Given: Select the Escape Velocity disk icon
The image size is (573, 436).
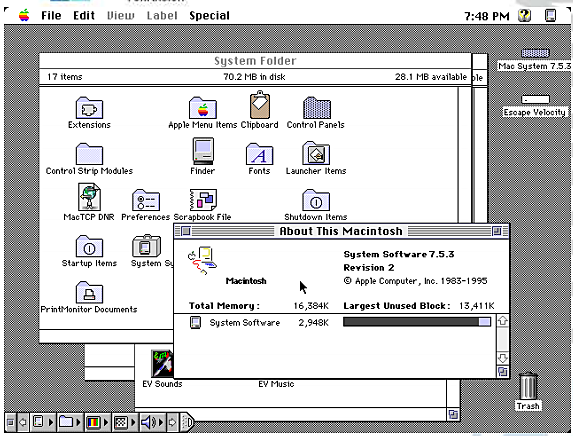Looking at the screenshot, I should coord(535,99).
